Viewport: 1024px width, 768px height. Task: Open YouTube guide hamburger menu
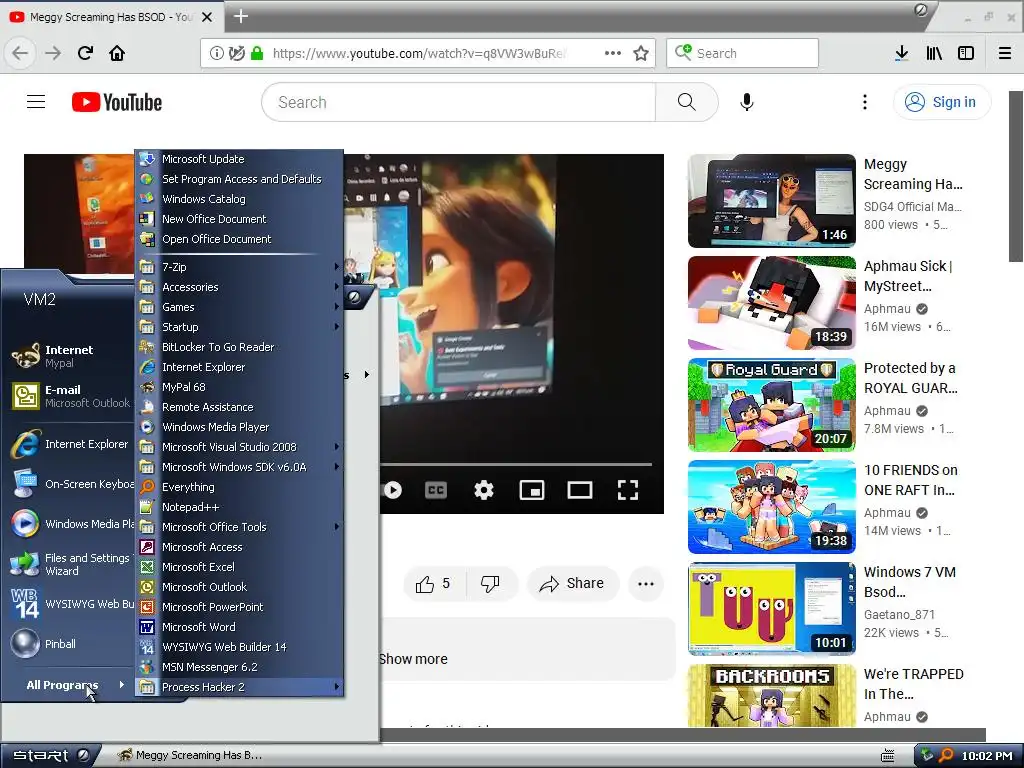click(36, 102)
